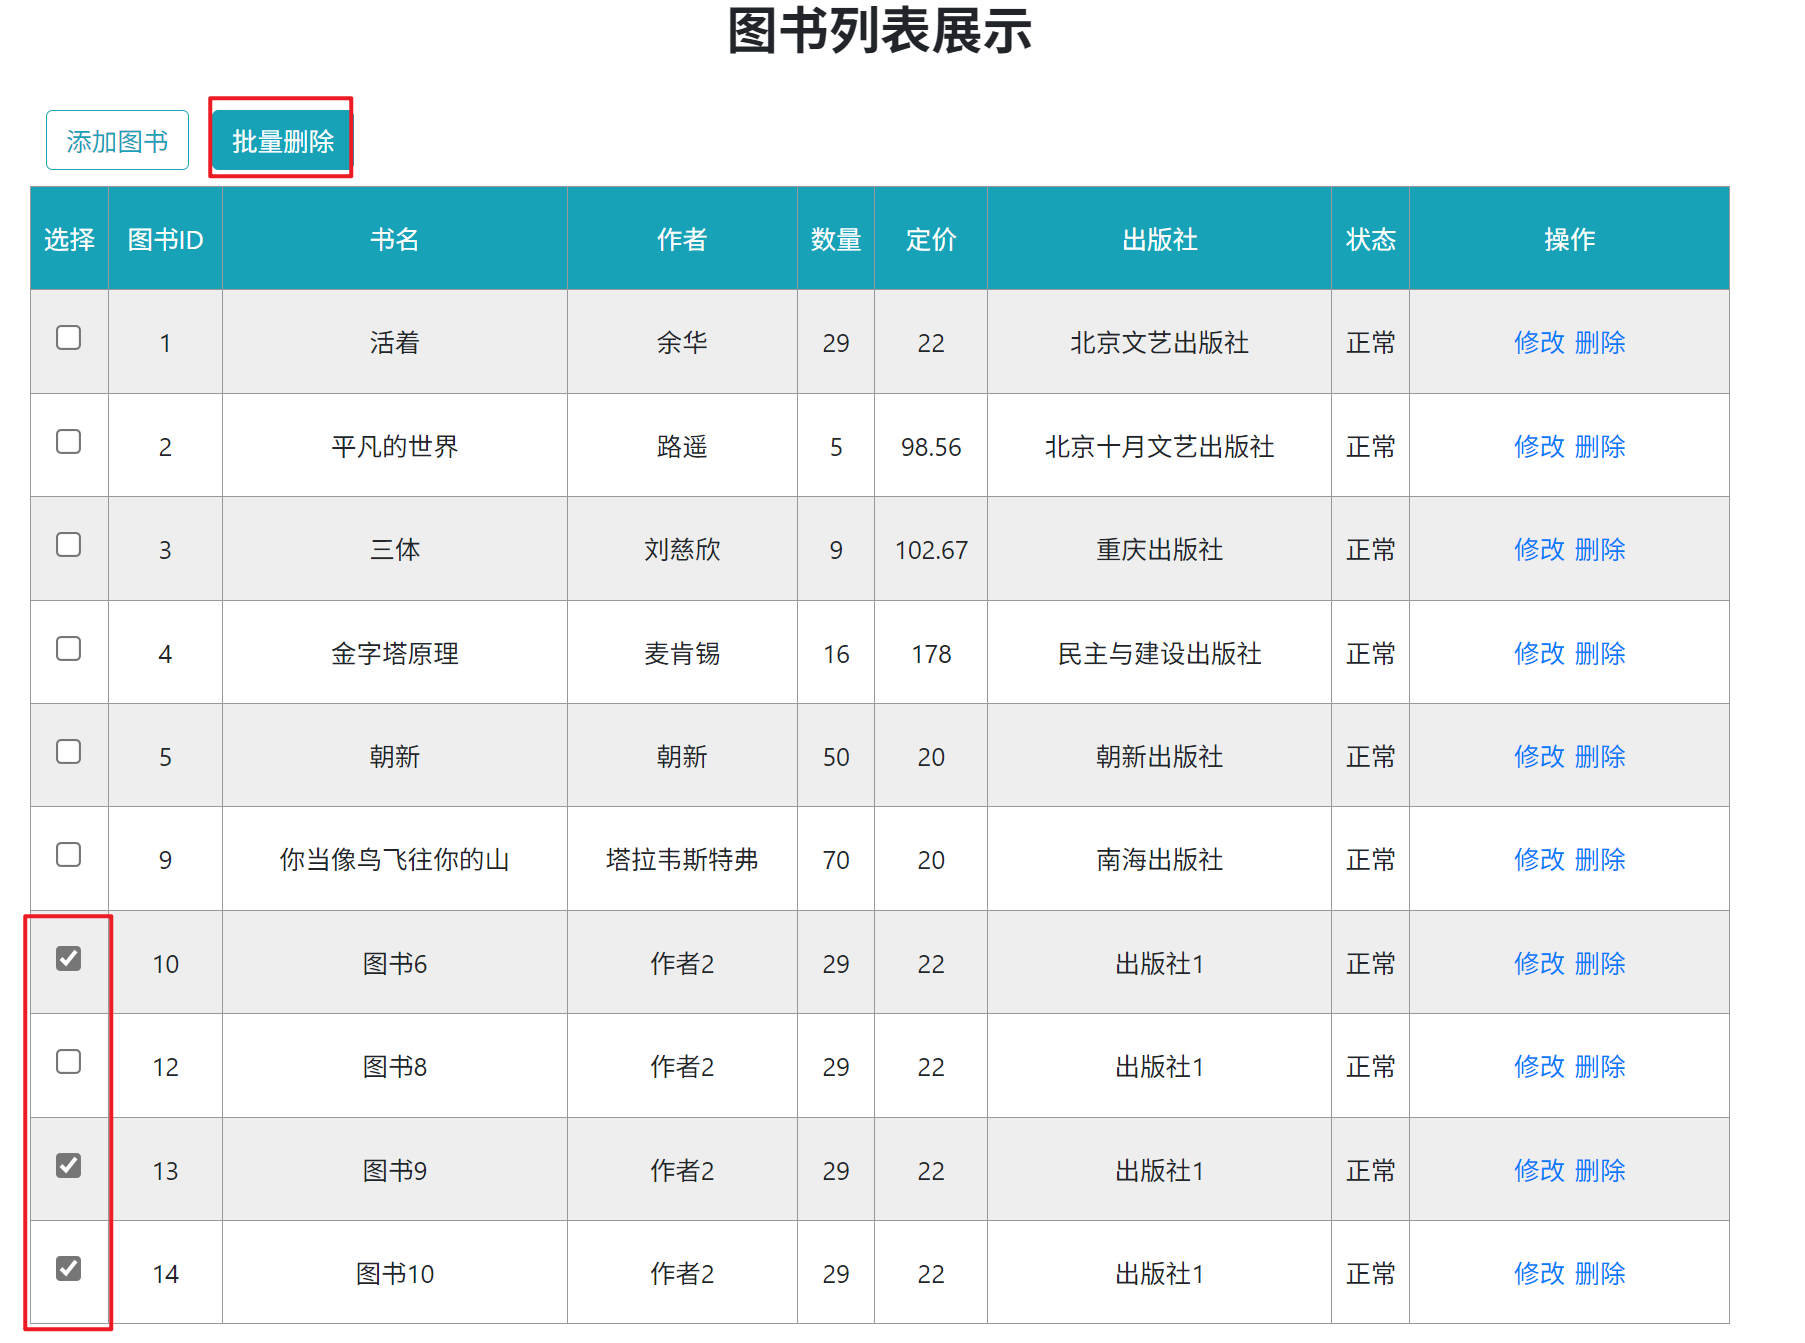Click author cell 路遥
Viewport: 1805px width, 1343px height.
[x=682, y=446]
